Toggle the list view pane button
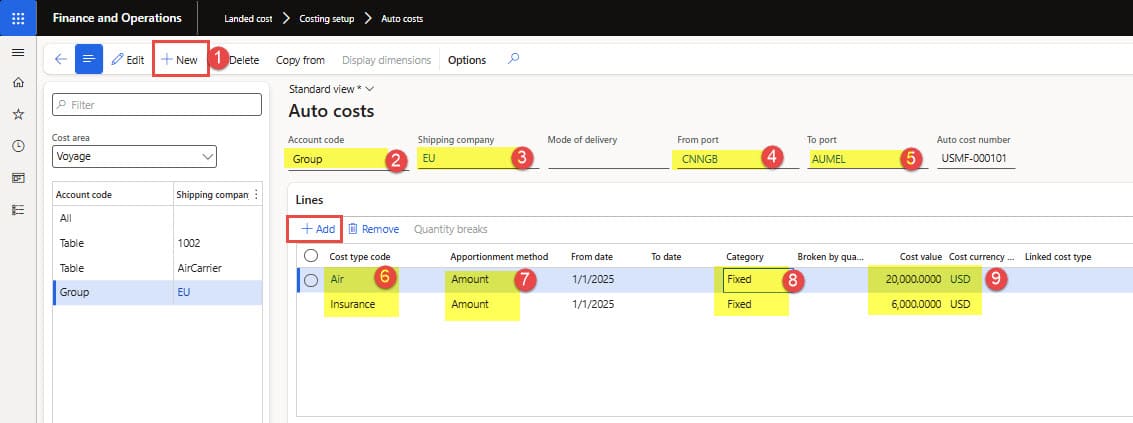 pos(90,60)
